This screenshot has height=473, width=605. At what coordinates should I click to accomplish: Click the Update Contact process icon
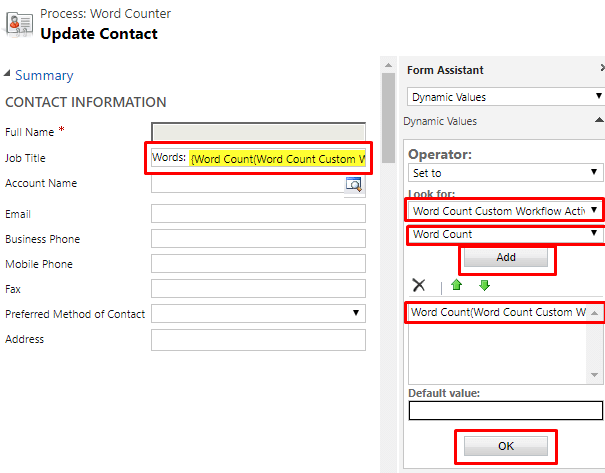coord(19,24)
